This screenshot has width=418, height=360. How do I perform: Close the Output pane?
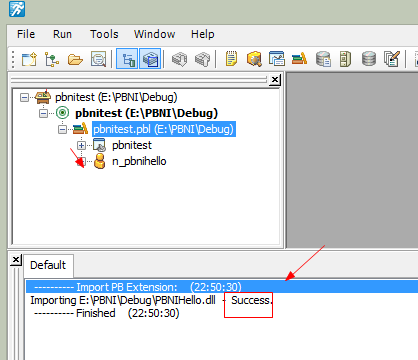15,260
